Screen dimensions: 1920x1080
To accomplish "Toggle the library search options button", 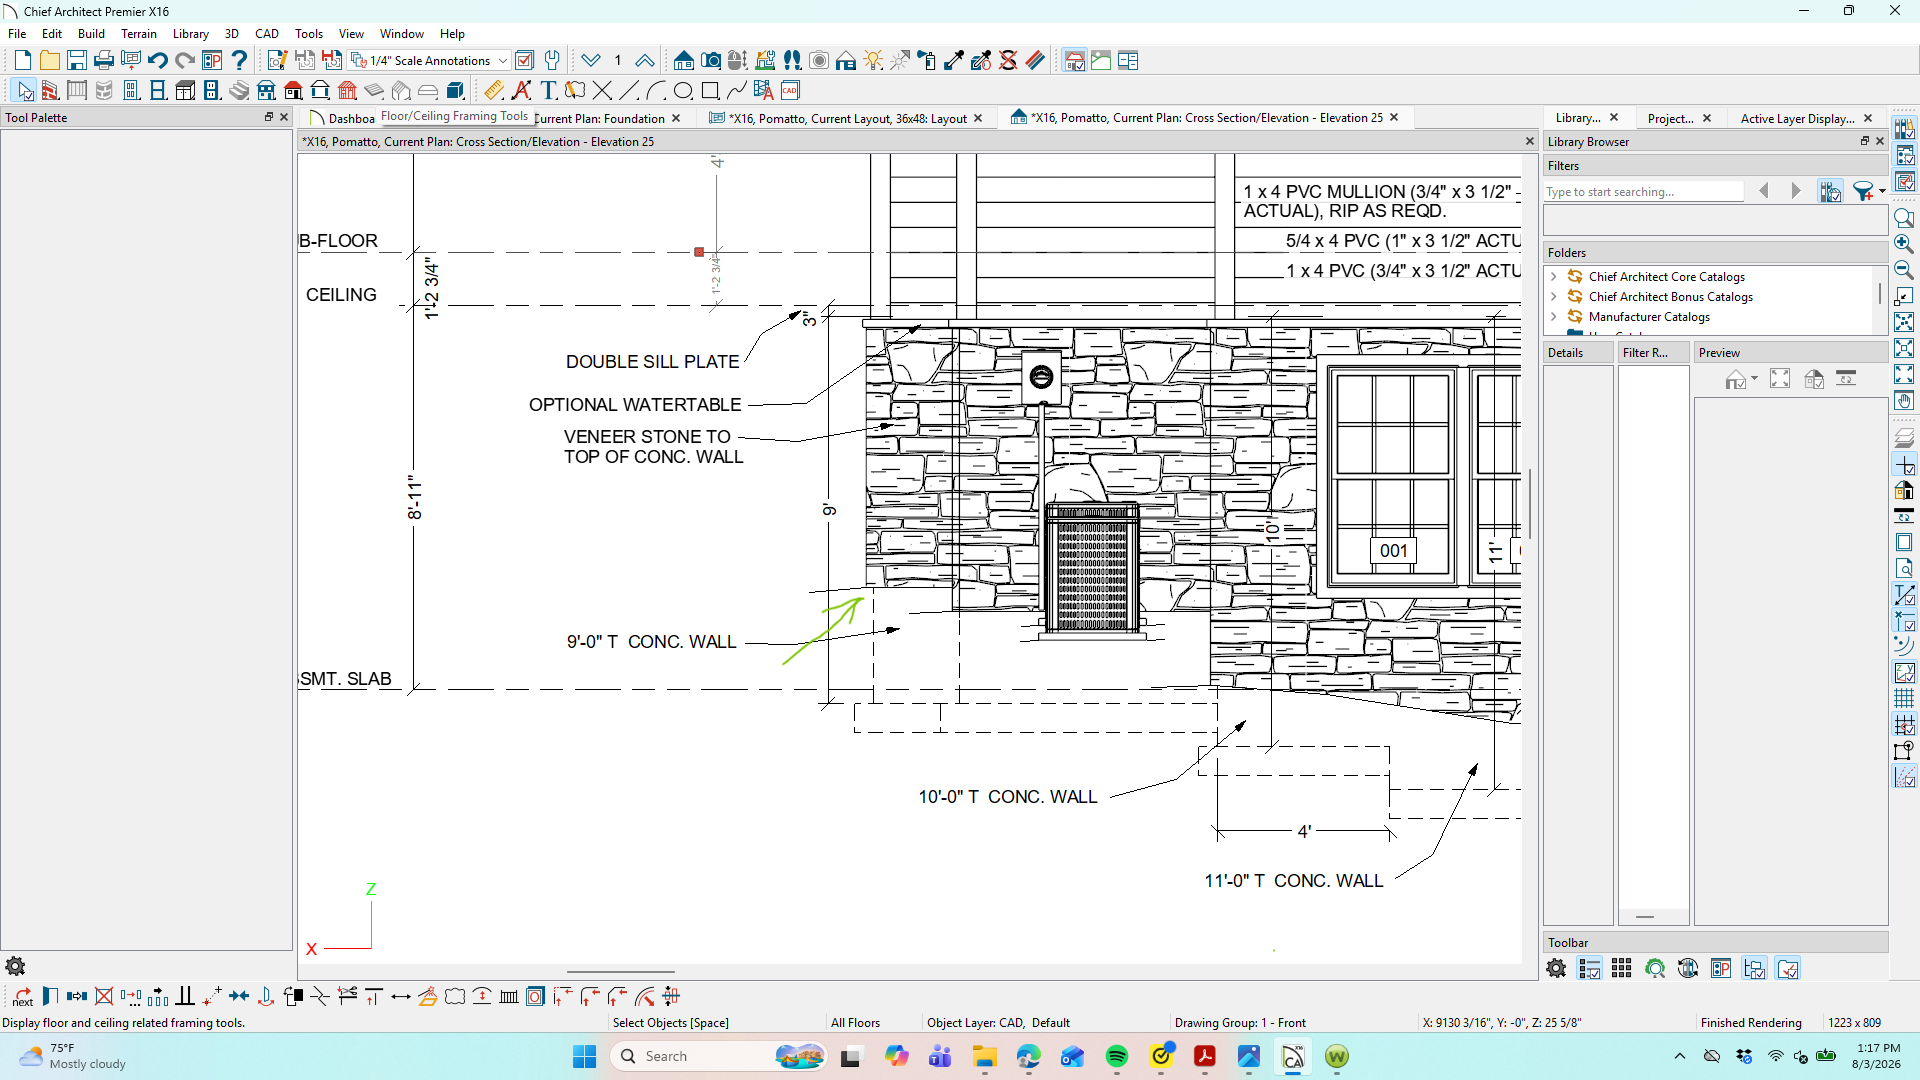I will click(1831, 191).
